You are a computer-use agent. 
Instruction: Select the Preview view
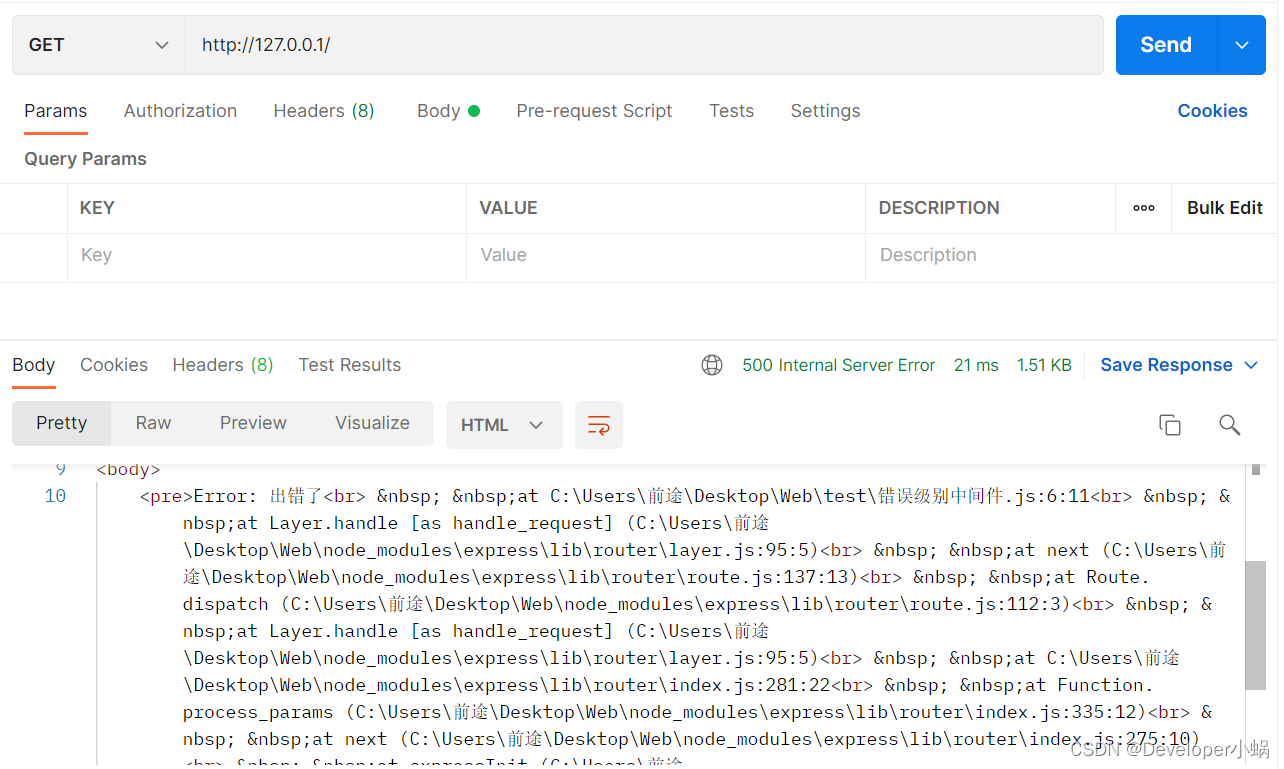(x=253, y=423)
